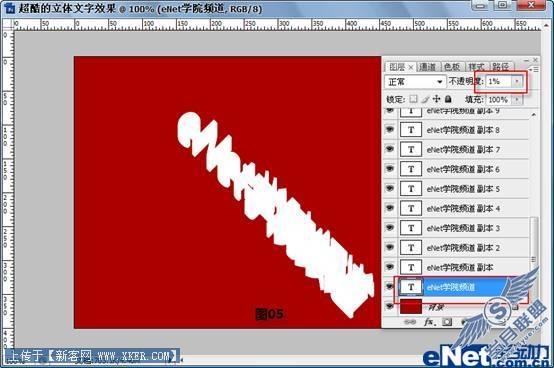This screenshot has height=368, width=554.
Task: Click the red 背景 layer thumbnail
Action: tap(411, 306)
